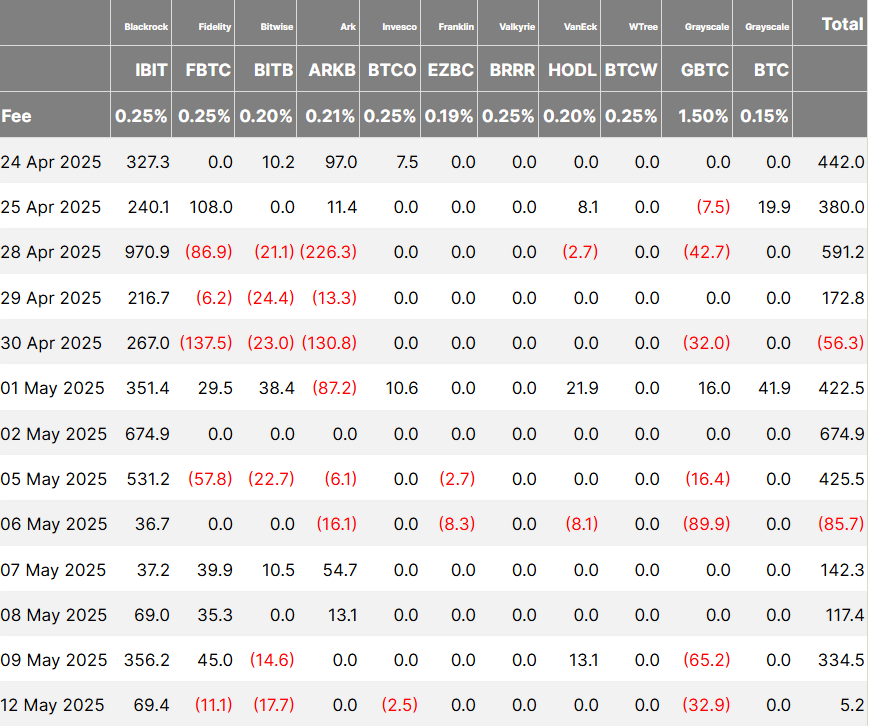Click the 02 May 2025 date
The image size is (870, 726).
click(54, 434)
